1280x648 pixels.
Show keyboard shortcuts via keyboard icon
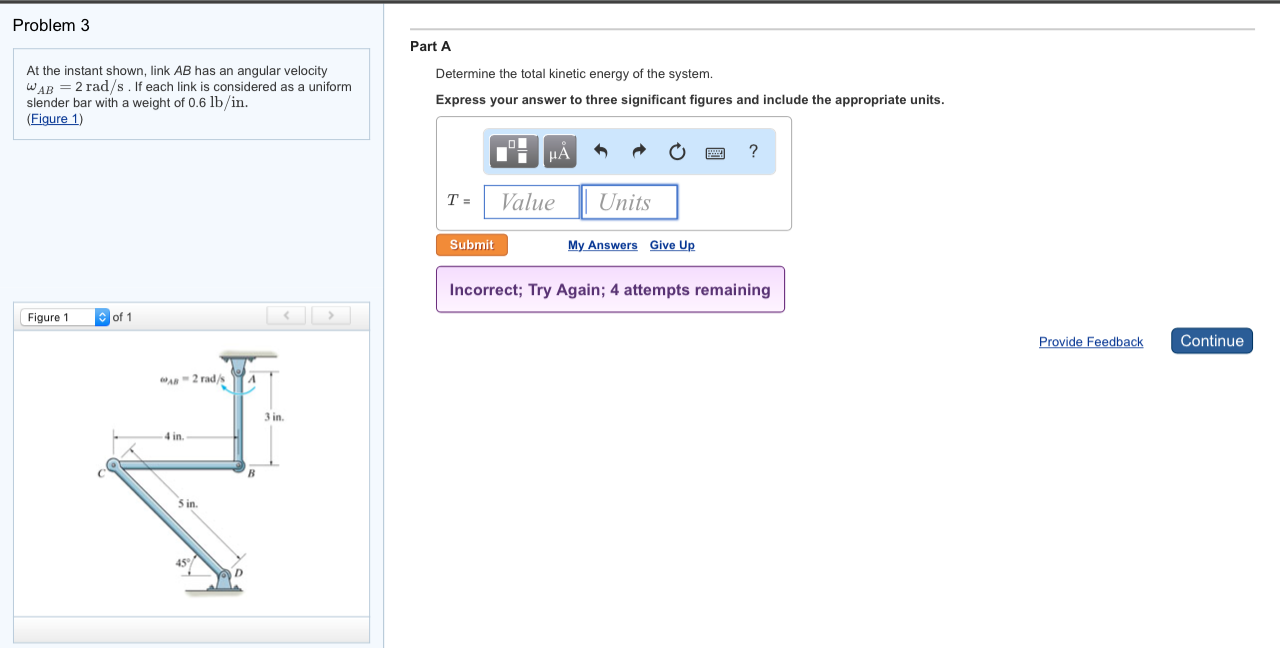click(x=715, y=153)
